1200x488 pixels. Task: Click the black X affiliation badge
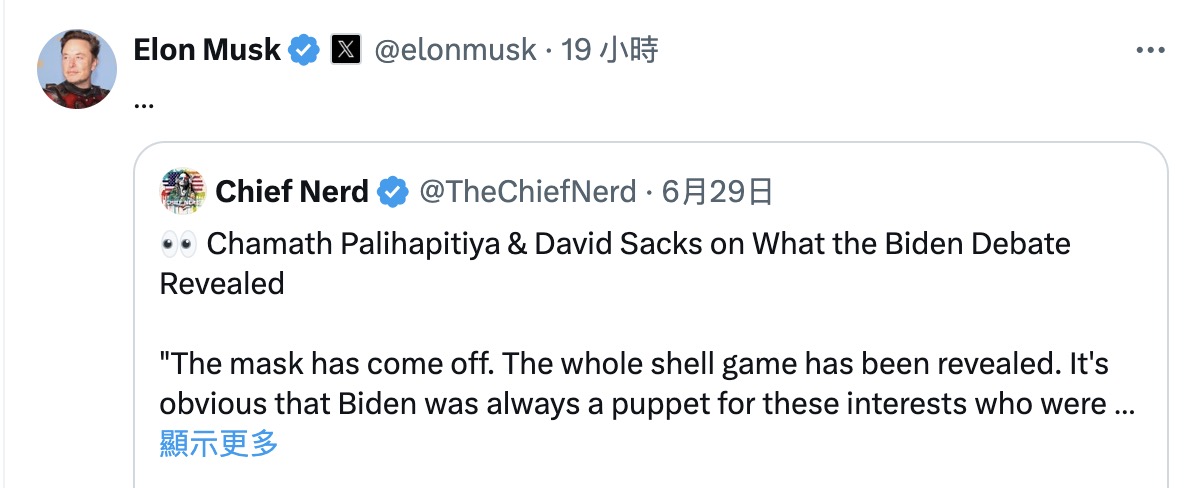(345, 50)
